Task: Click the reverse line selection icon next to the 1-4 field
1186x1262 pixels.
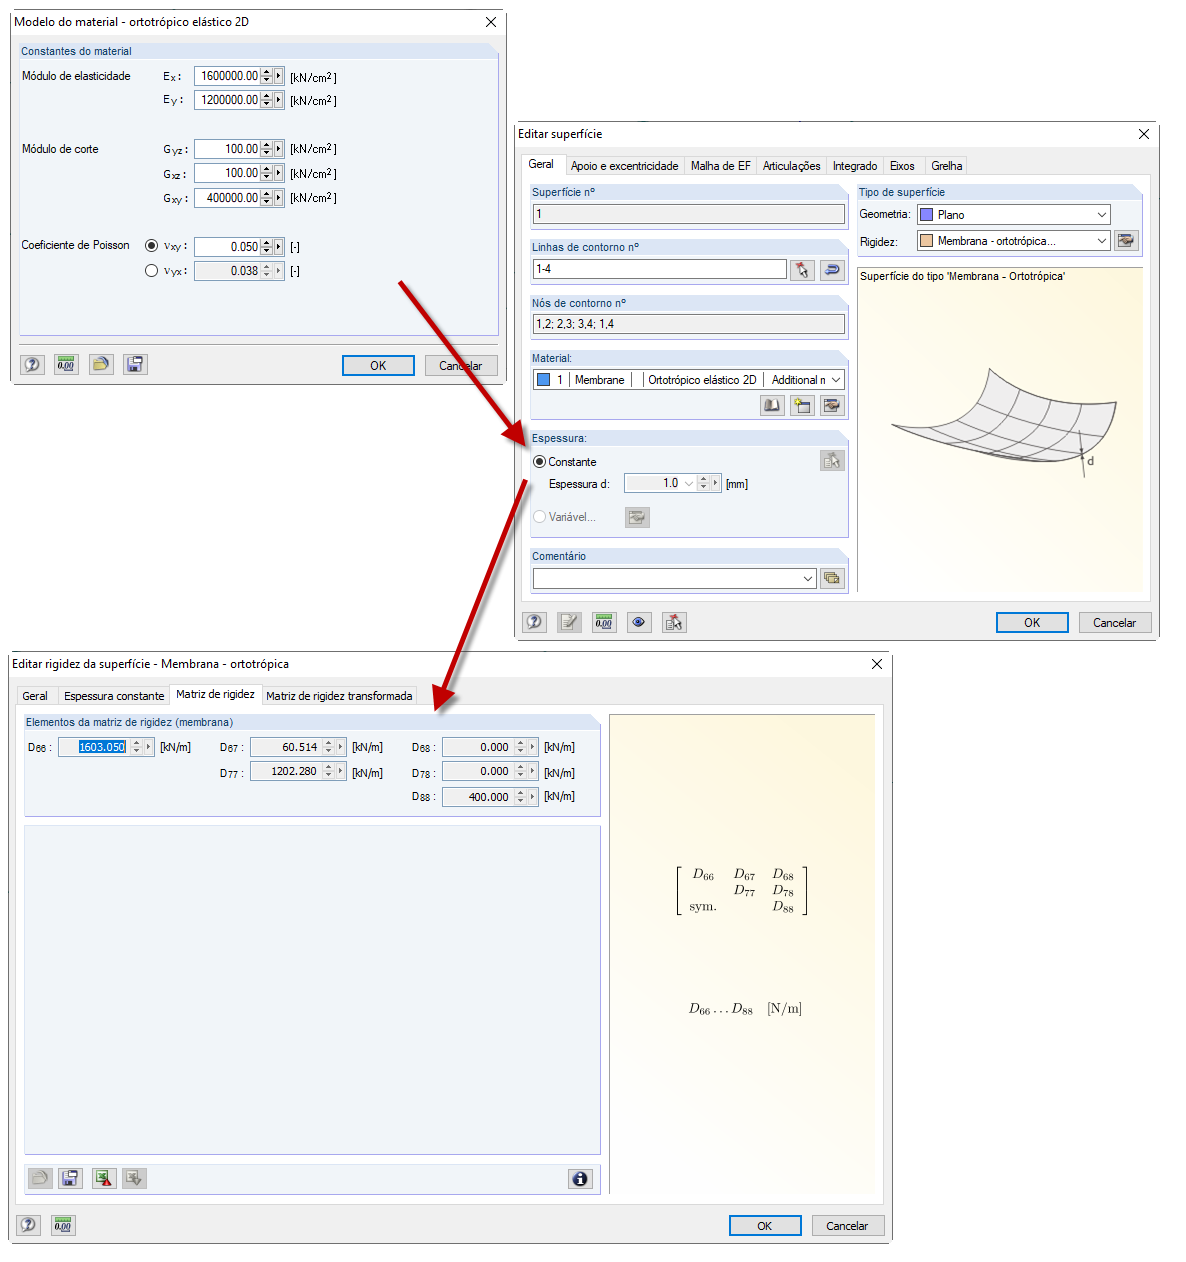Action: tap(832, 269)
